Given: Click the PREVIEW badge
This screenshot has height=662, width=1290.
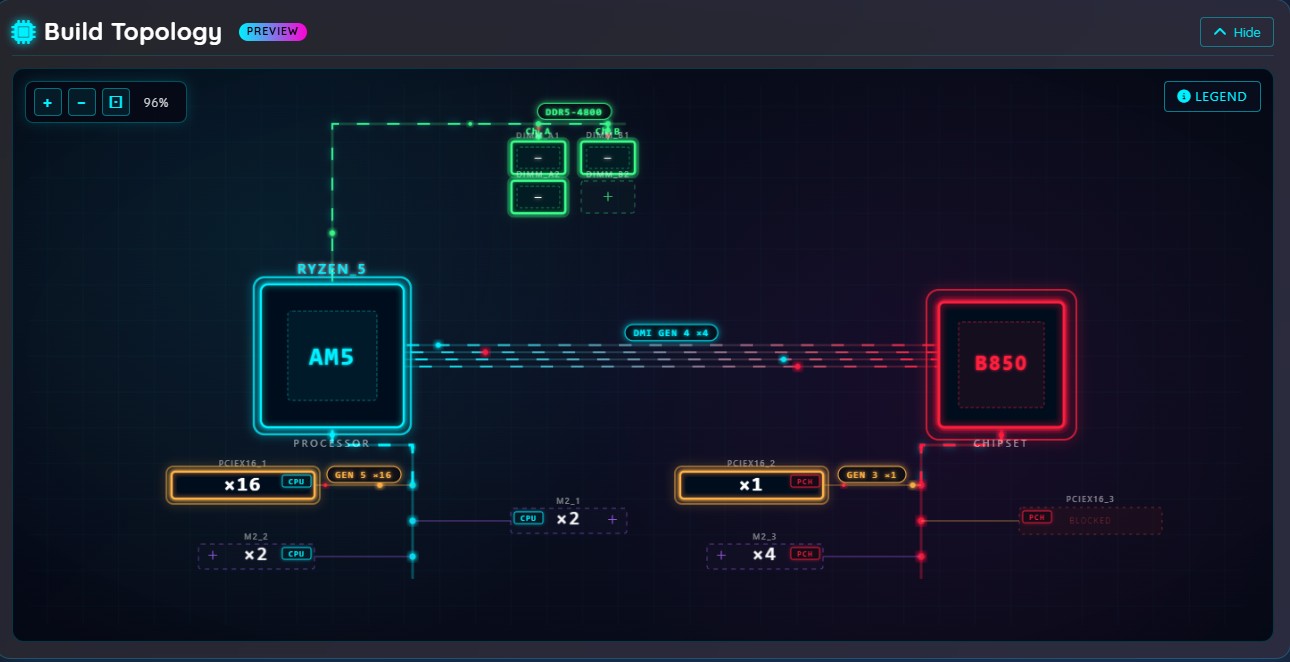Looking at the screenshot, I should click(x=272, y=31).
